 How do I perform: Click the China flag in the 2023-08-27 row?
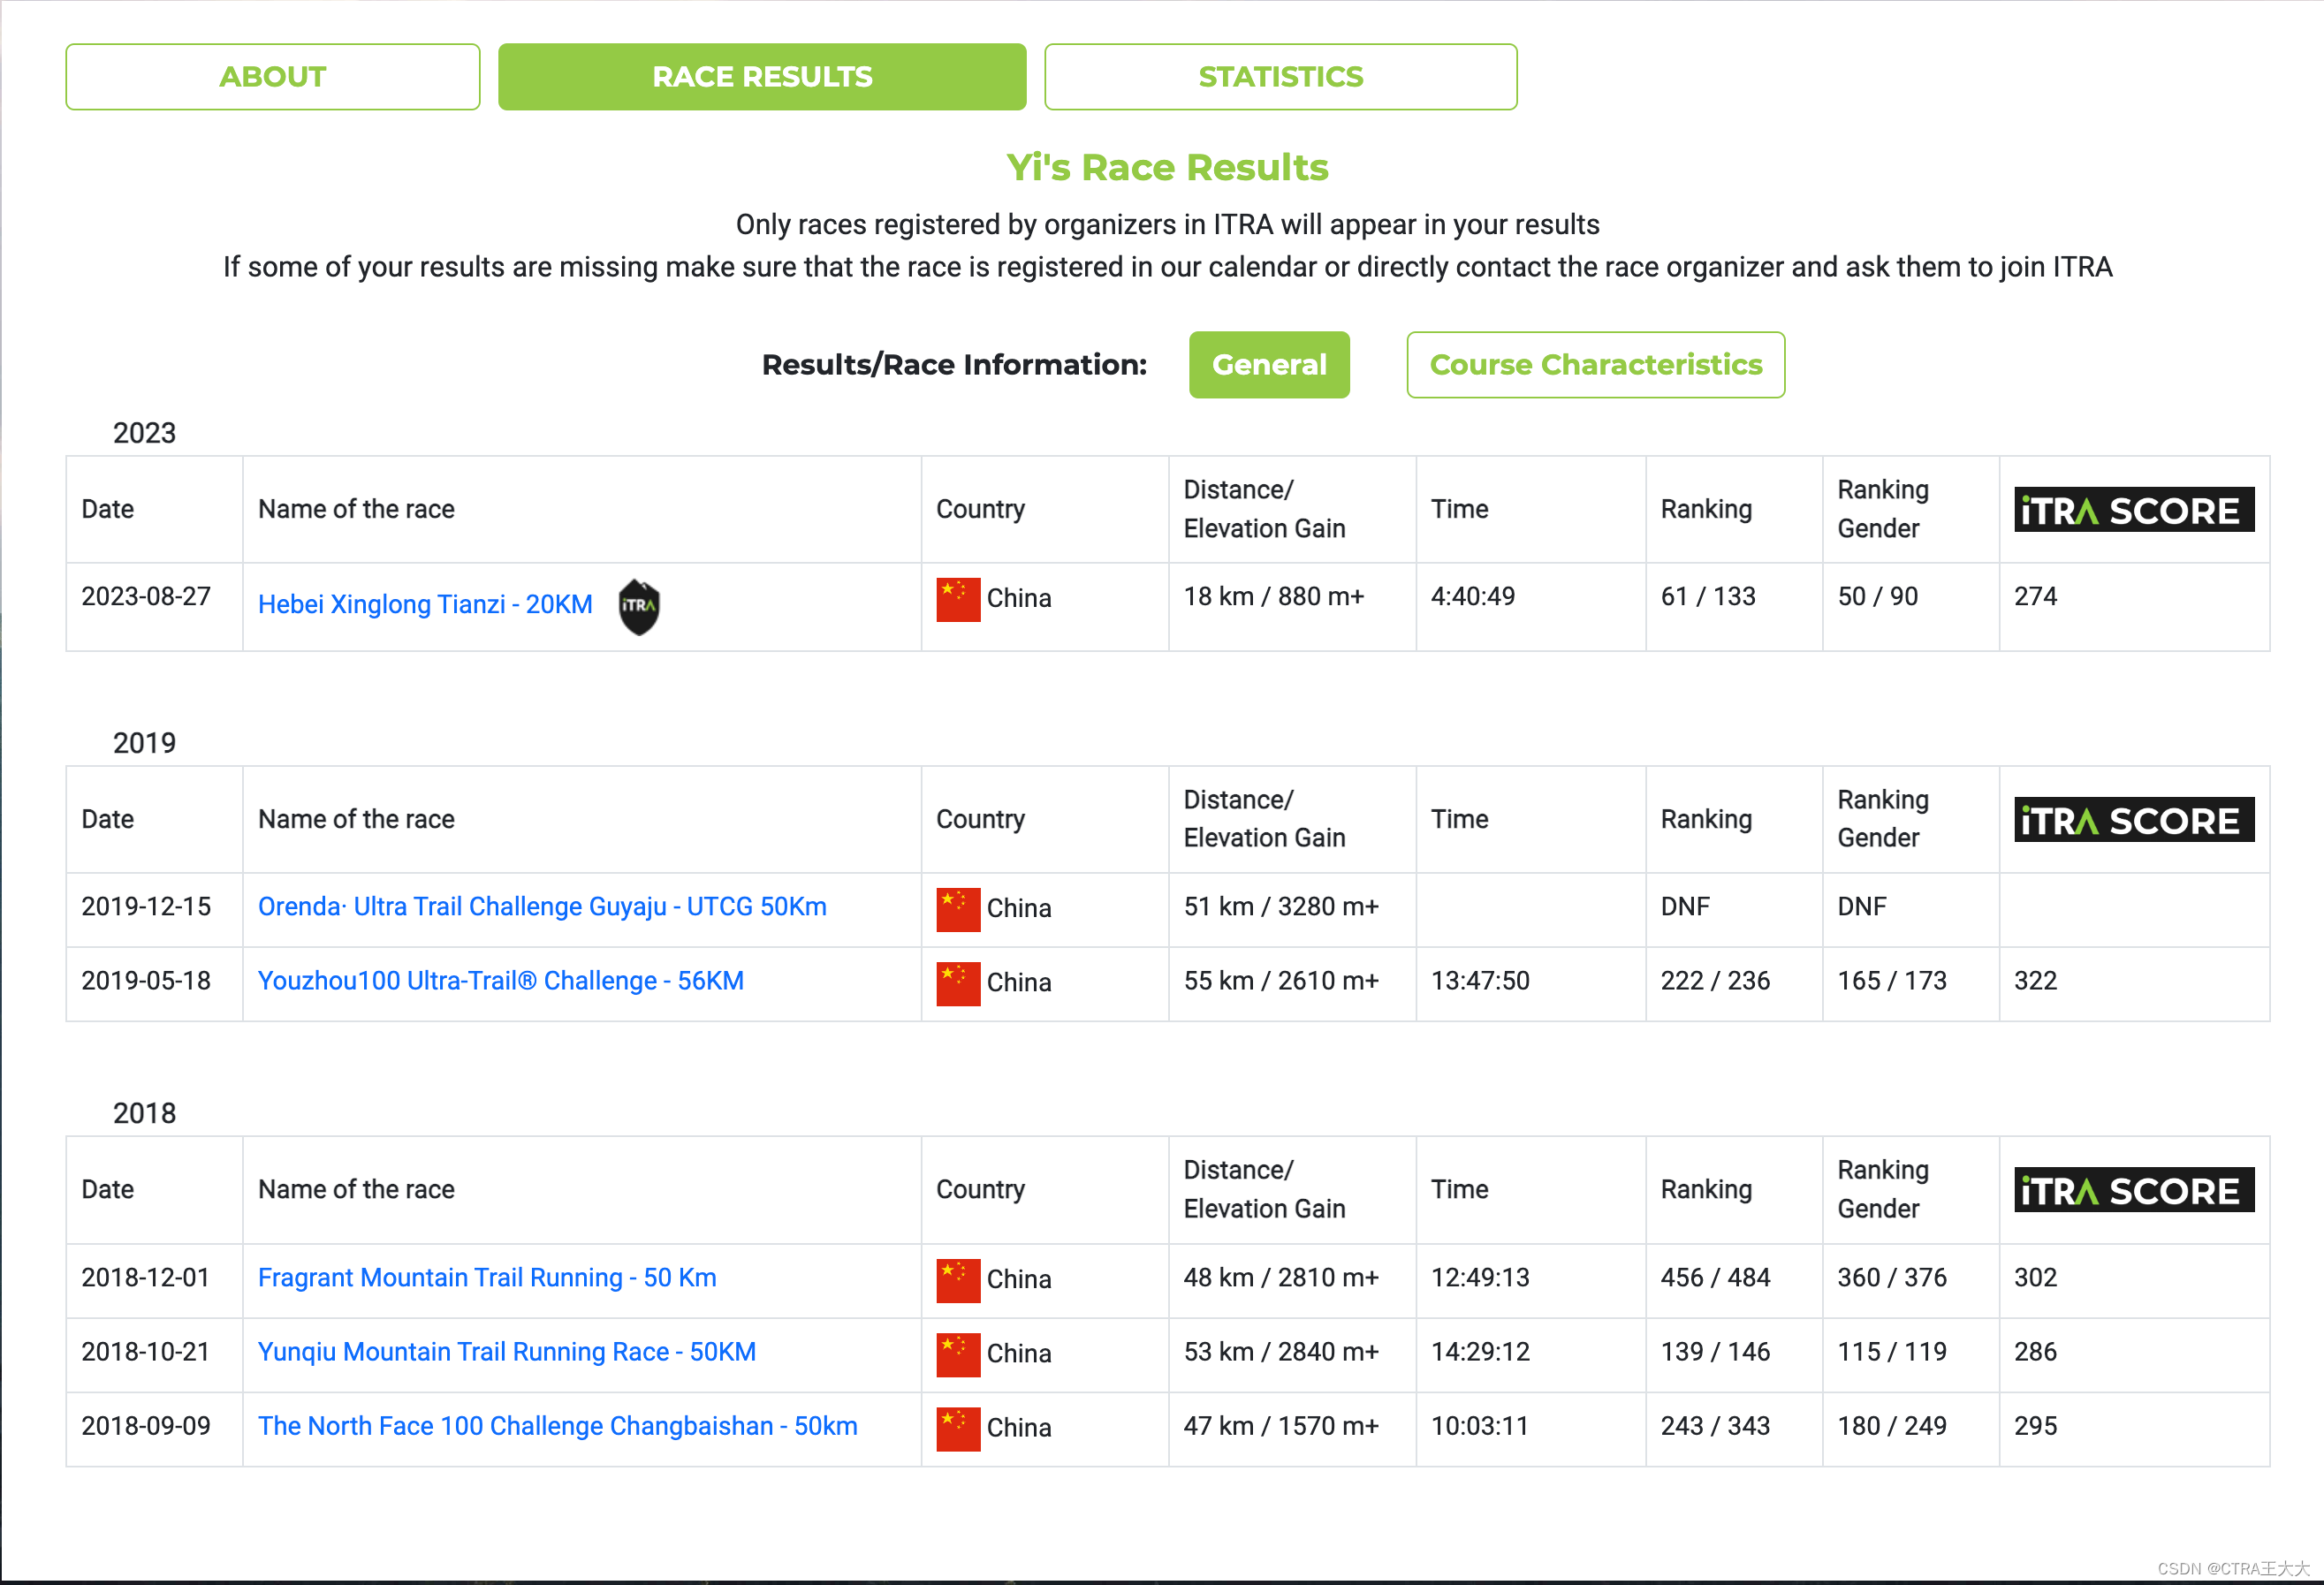957,599
